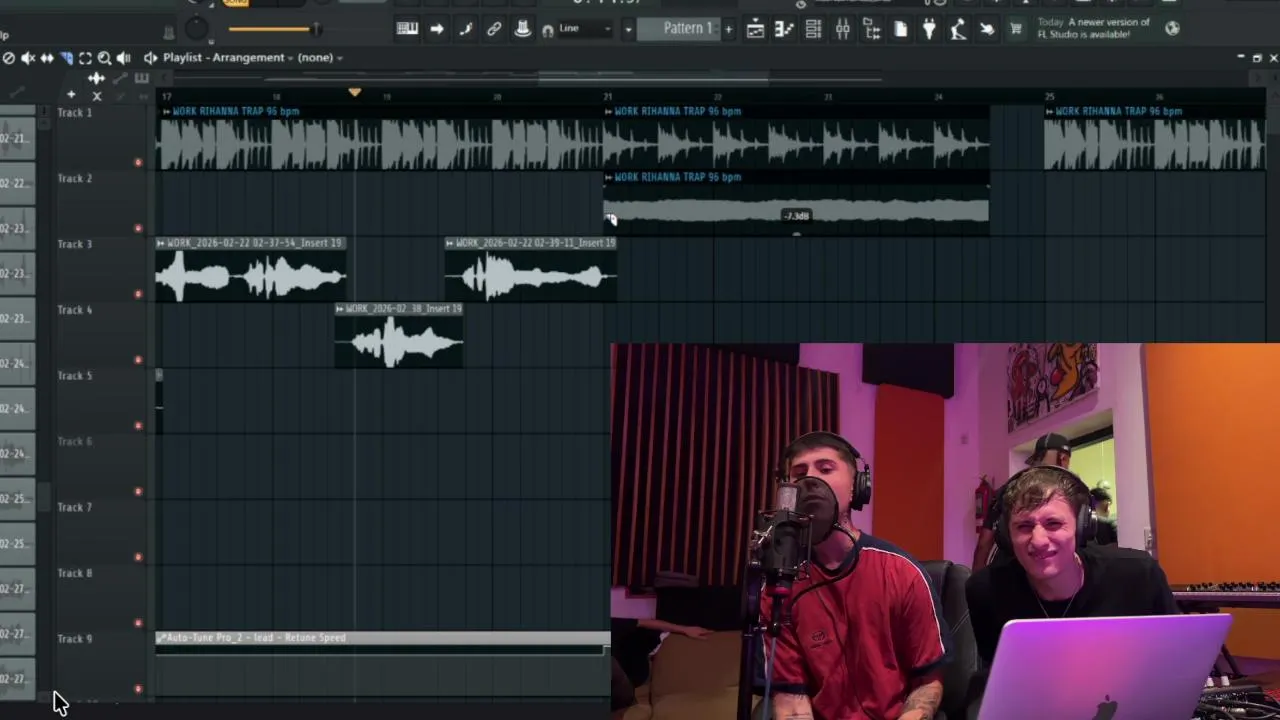Select the speaker playback tool icon
The height and width of the screenshot is (720, 1280).
(x=123, y=58)
